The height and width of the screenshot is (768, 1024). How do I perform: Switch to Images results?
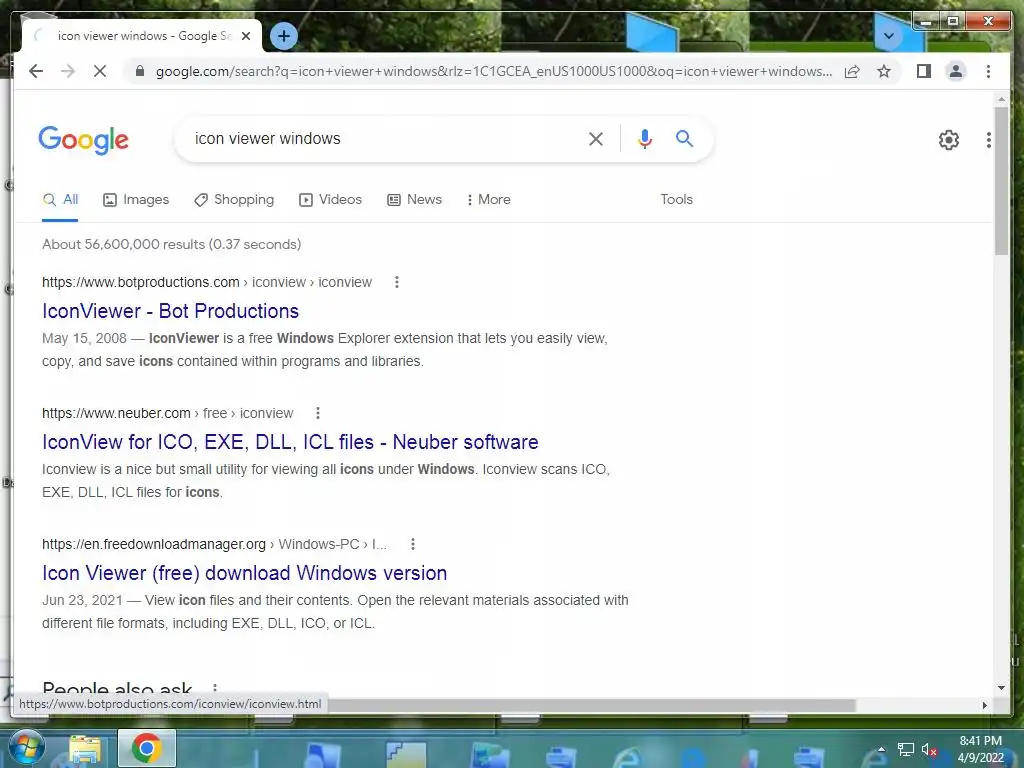click(x=136, y=200)
